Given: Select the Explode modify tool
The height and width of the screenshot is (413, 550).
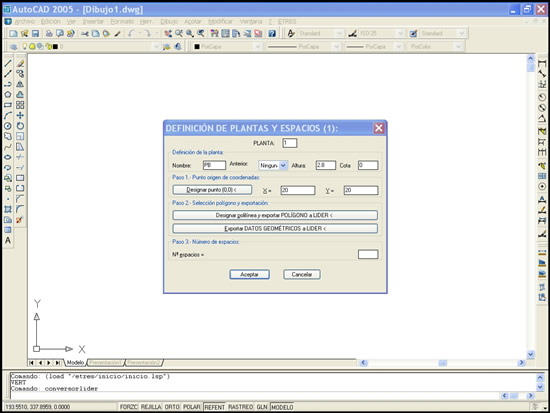Looking at the screenshot, I should click(19, 220).
